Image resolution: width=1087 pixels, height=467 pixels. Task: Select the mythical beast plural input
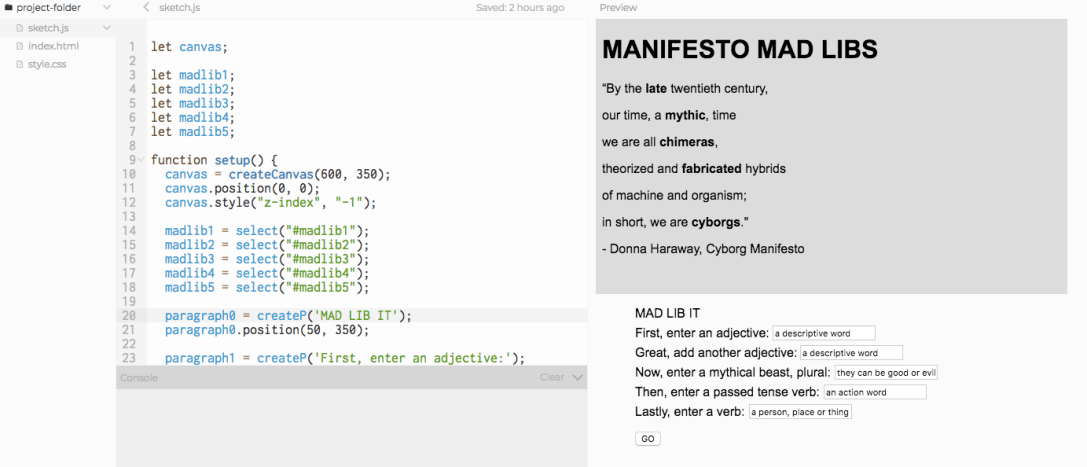pyautogui.click(x=885, y=373)
